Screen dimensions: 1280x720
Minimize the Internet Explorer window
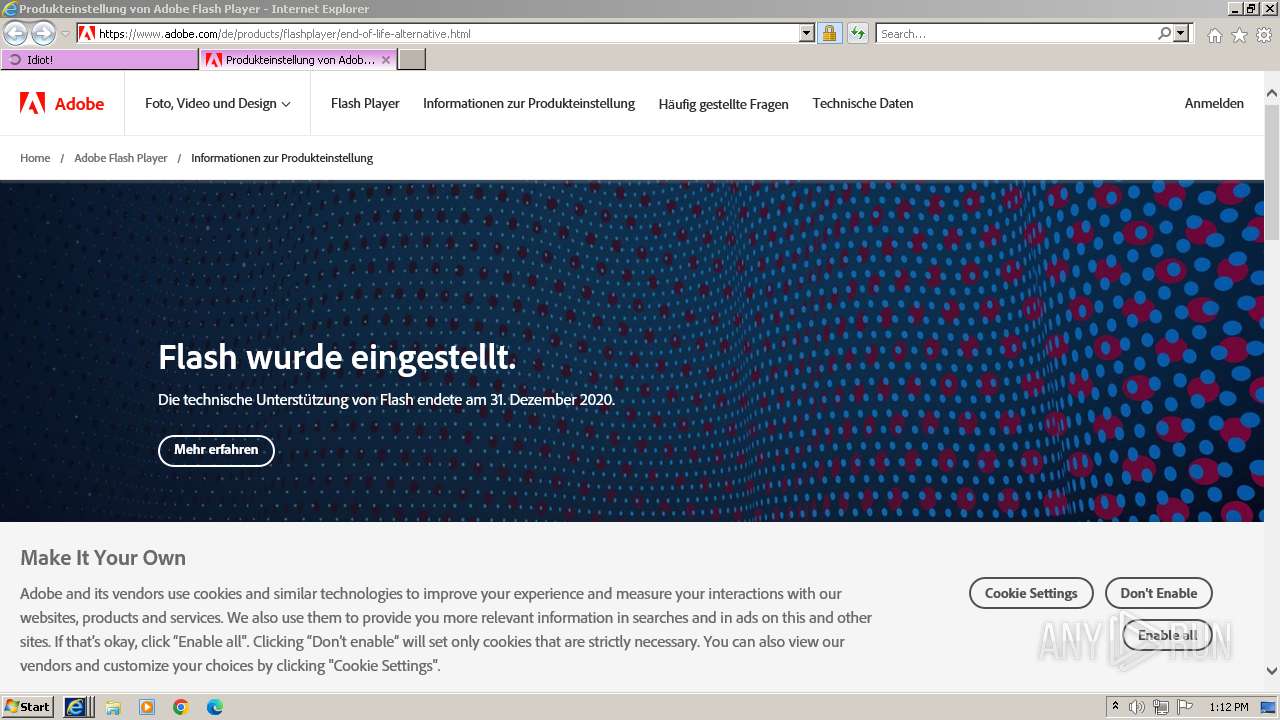click(x=1236, y=8)
